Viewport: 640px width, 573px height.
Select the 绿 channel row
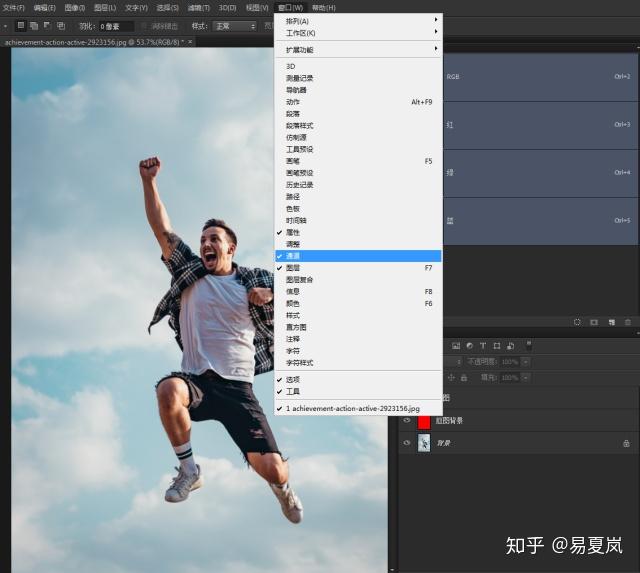pos(540,173)
